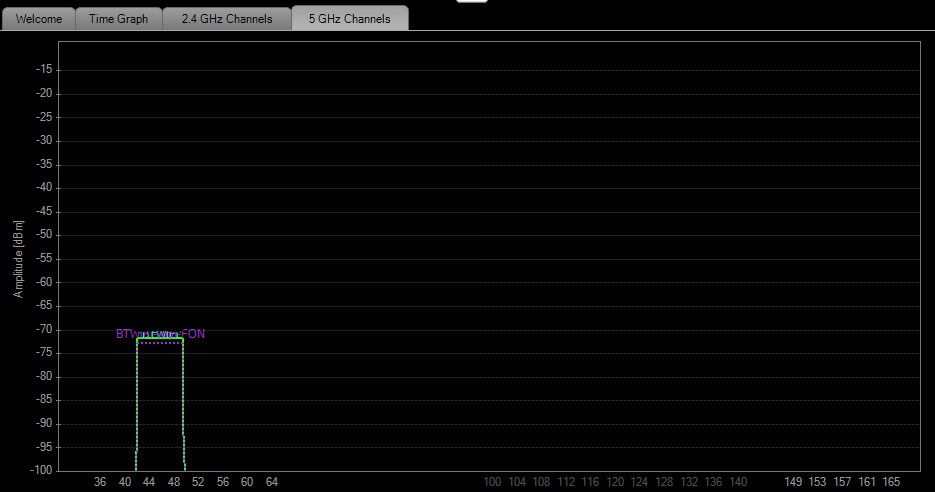The width and height of the screenshot is (935, 492).
Task: Click the BTWifi FON network label
Action: point(160,333)
